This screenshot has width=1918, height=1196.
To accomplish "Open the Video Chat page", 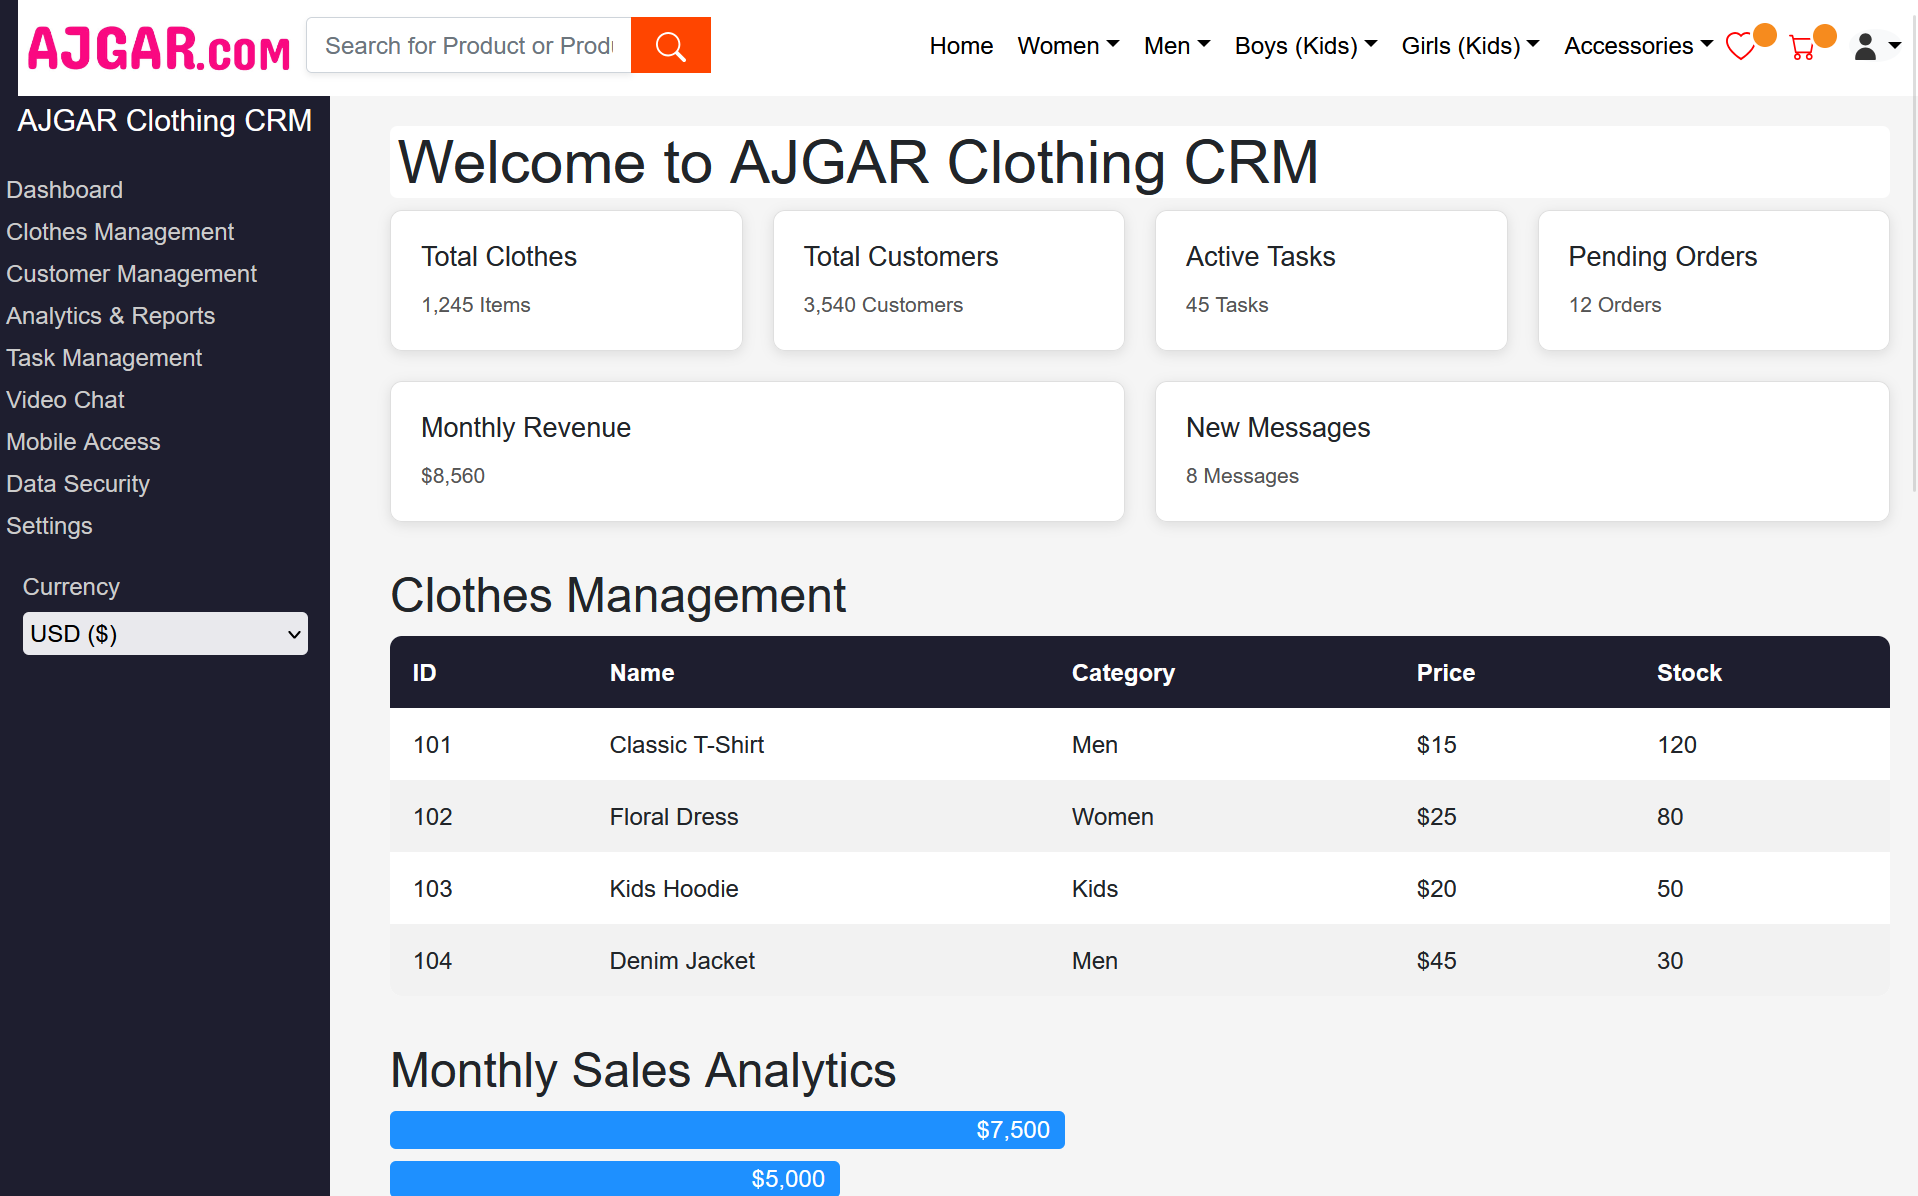I will click(65, 400).
